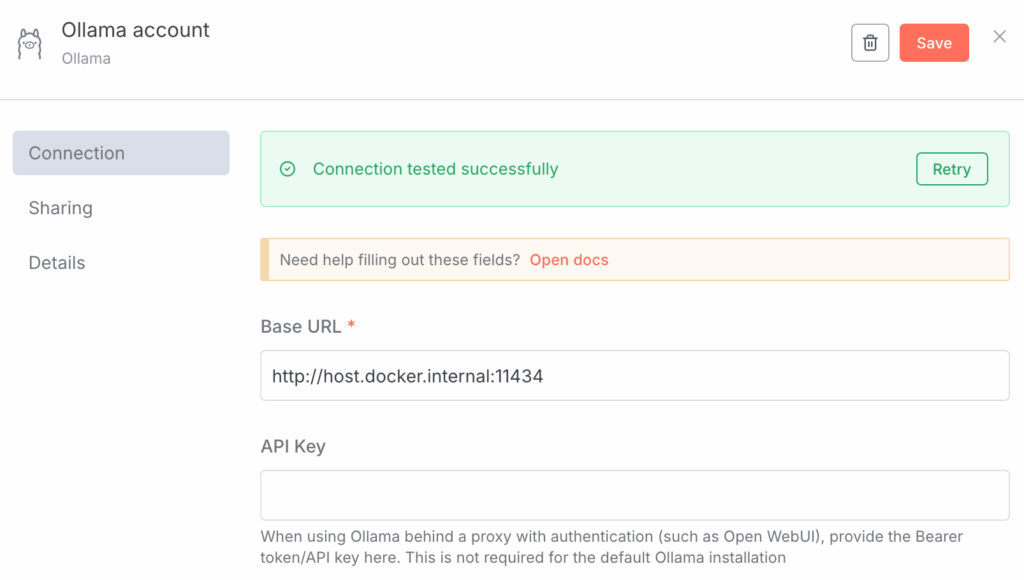1024x580 pixels.
Task: Retry the connection test
Action: click(952, 169)
